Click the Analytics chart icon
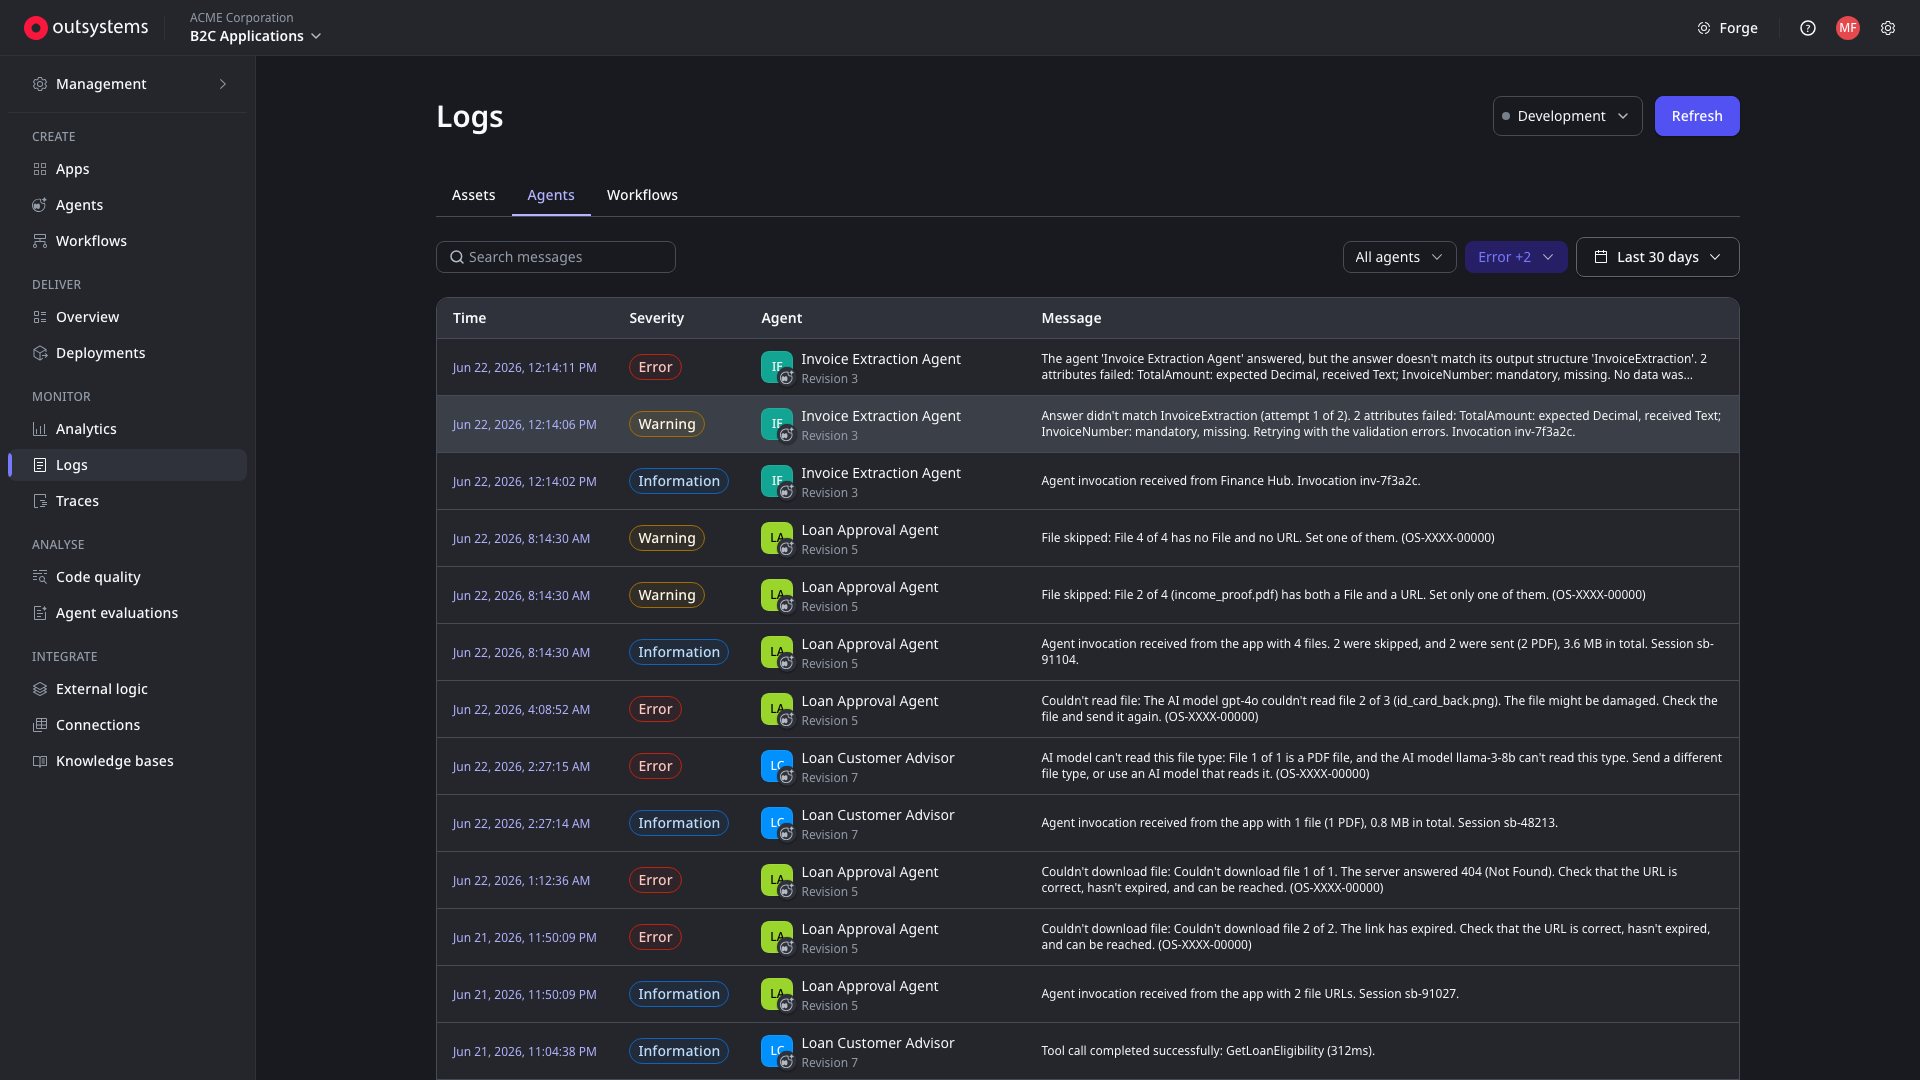The height and width of the screenshot is (1080, 1920). tap(40, 429)
